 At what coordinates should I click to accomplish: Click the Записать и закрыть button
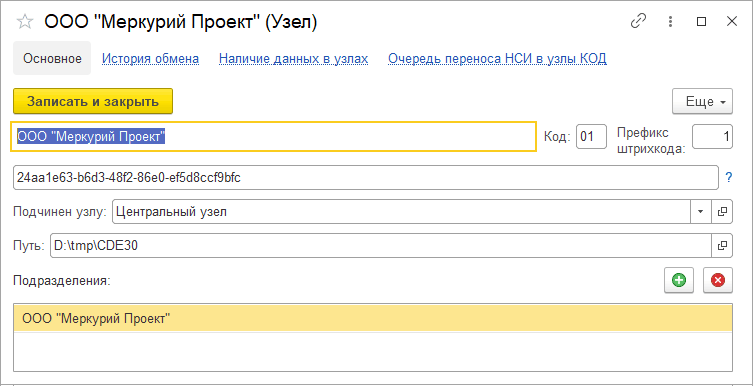tap(93, 101)
